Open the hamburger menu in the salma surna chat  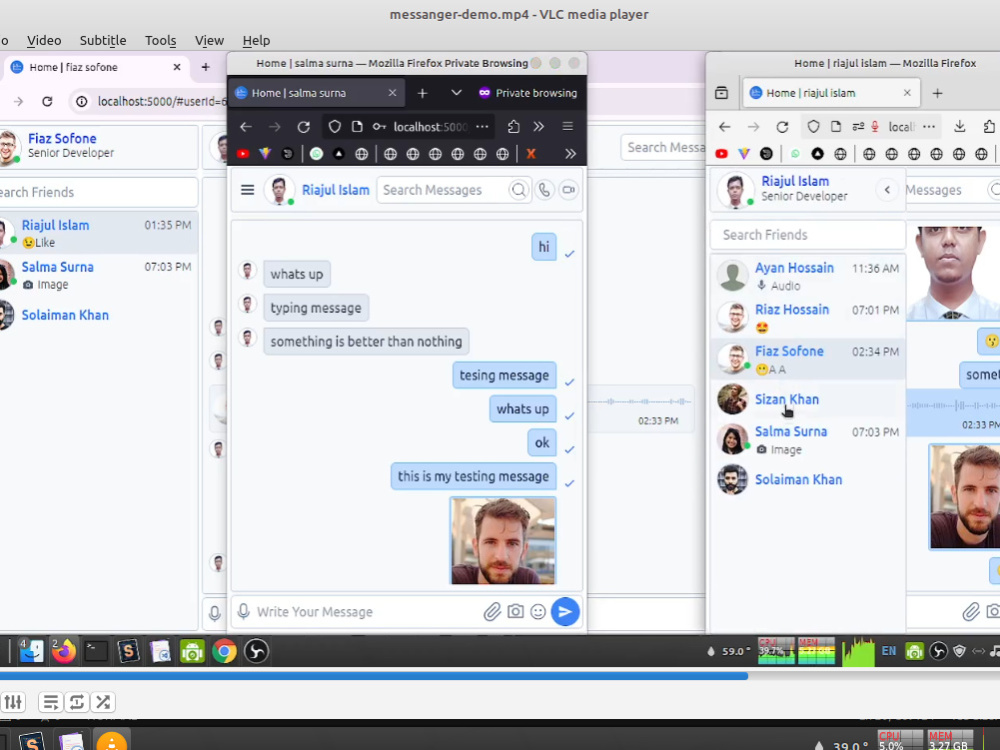coord(247,190)
